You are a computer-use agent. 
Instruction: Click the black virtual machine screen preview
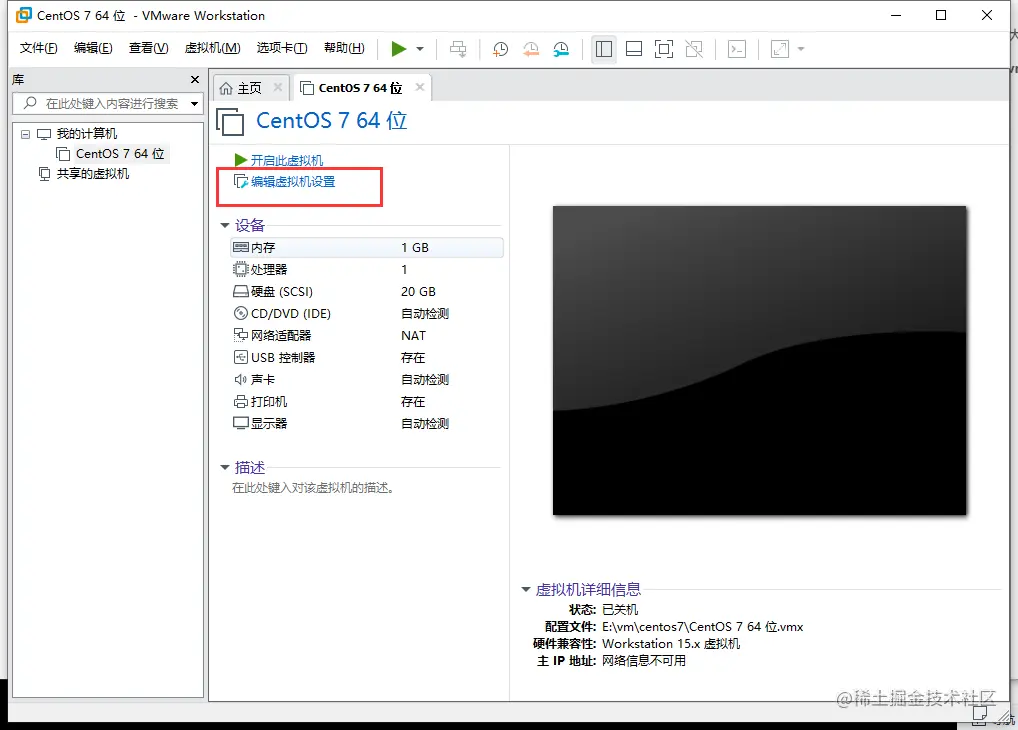pyautogui.click(x=759, y=360)
